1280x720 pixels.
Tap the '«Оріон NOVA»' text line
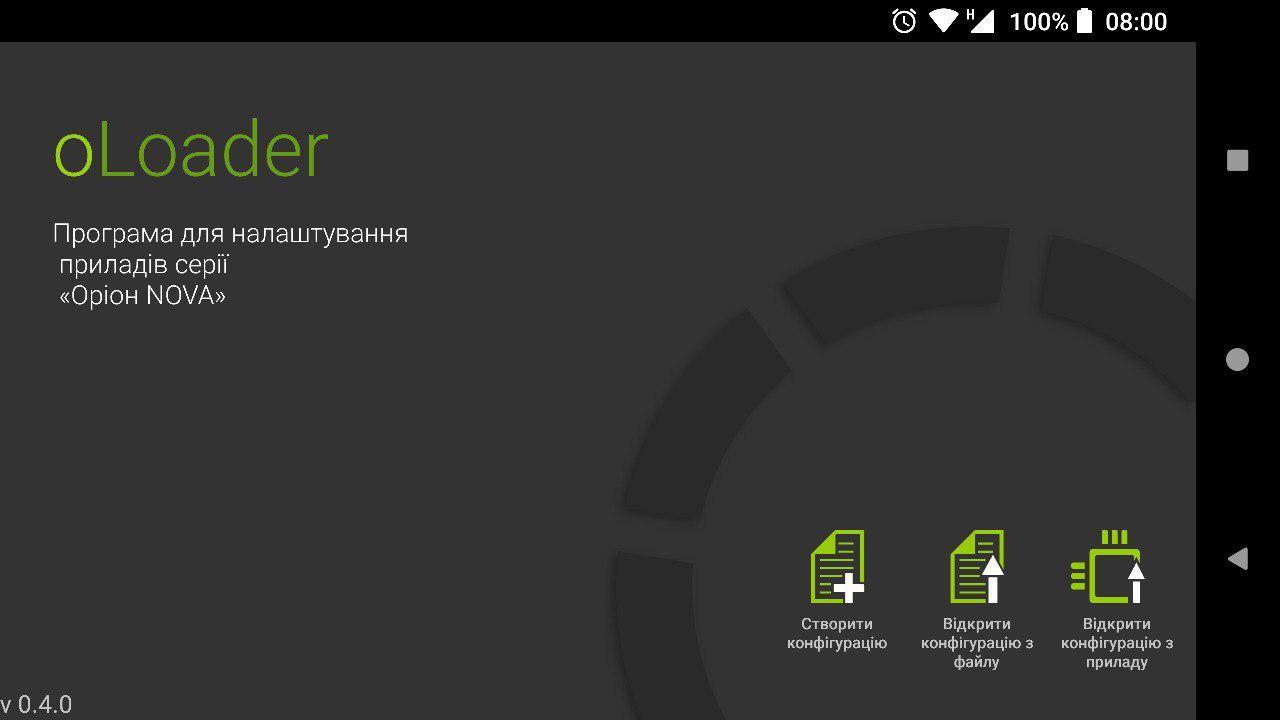point(142,296)
